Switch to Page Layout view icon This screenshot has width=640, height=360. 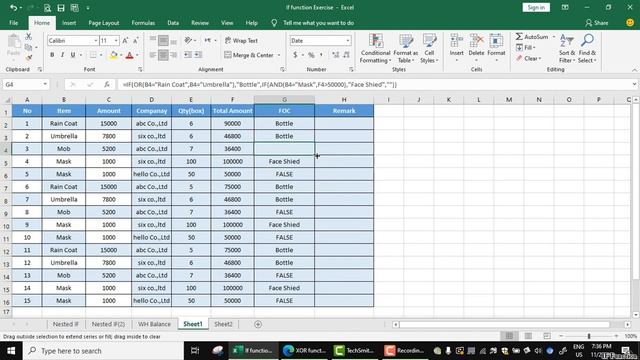[528, 336]
